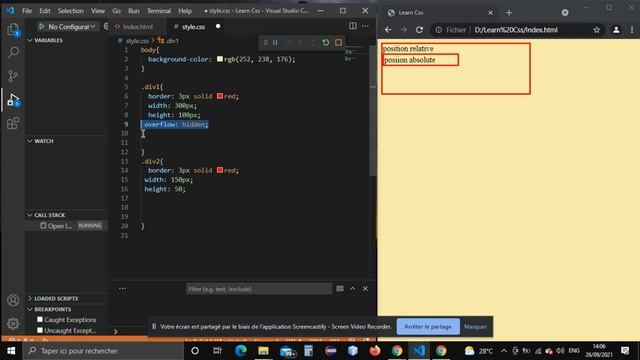Open the Run and Debug view
Viewport: 640px width, 360px height.
[13, 100]
